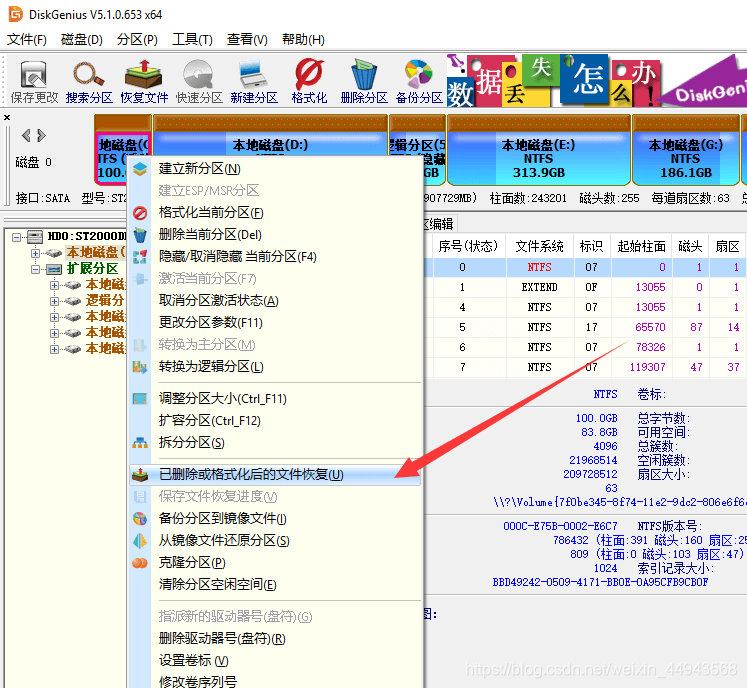Select 隐藏/取消隐藏 当前分区(F4) menu entry
The height and width of the screenshot is (688, 747).
pos(275,256)
